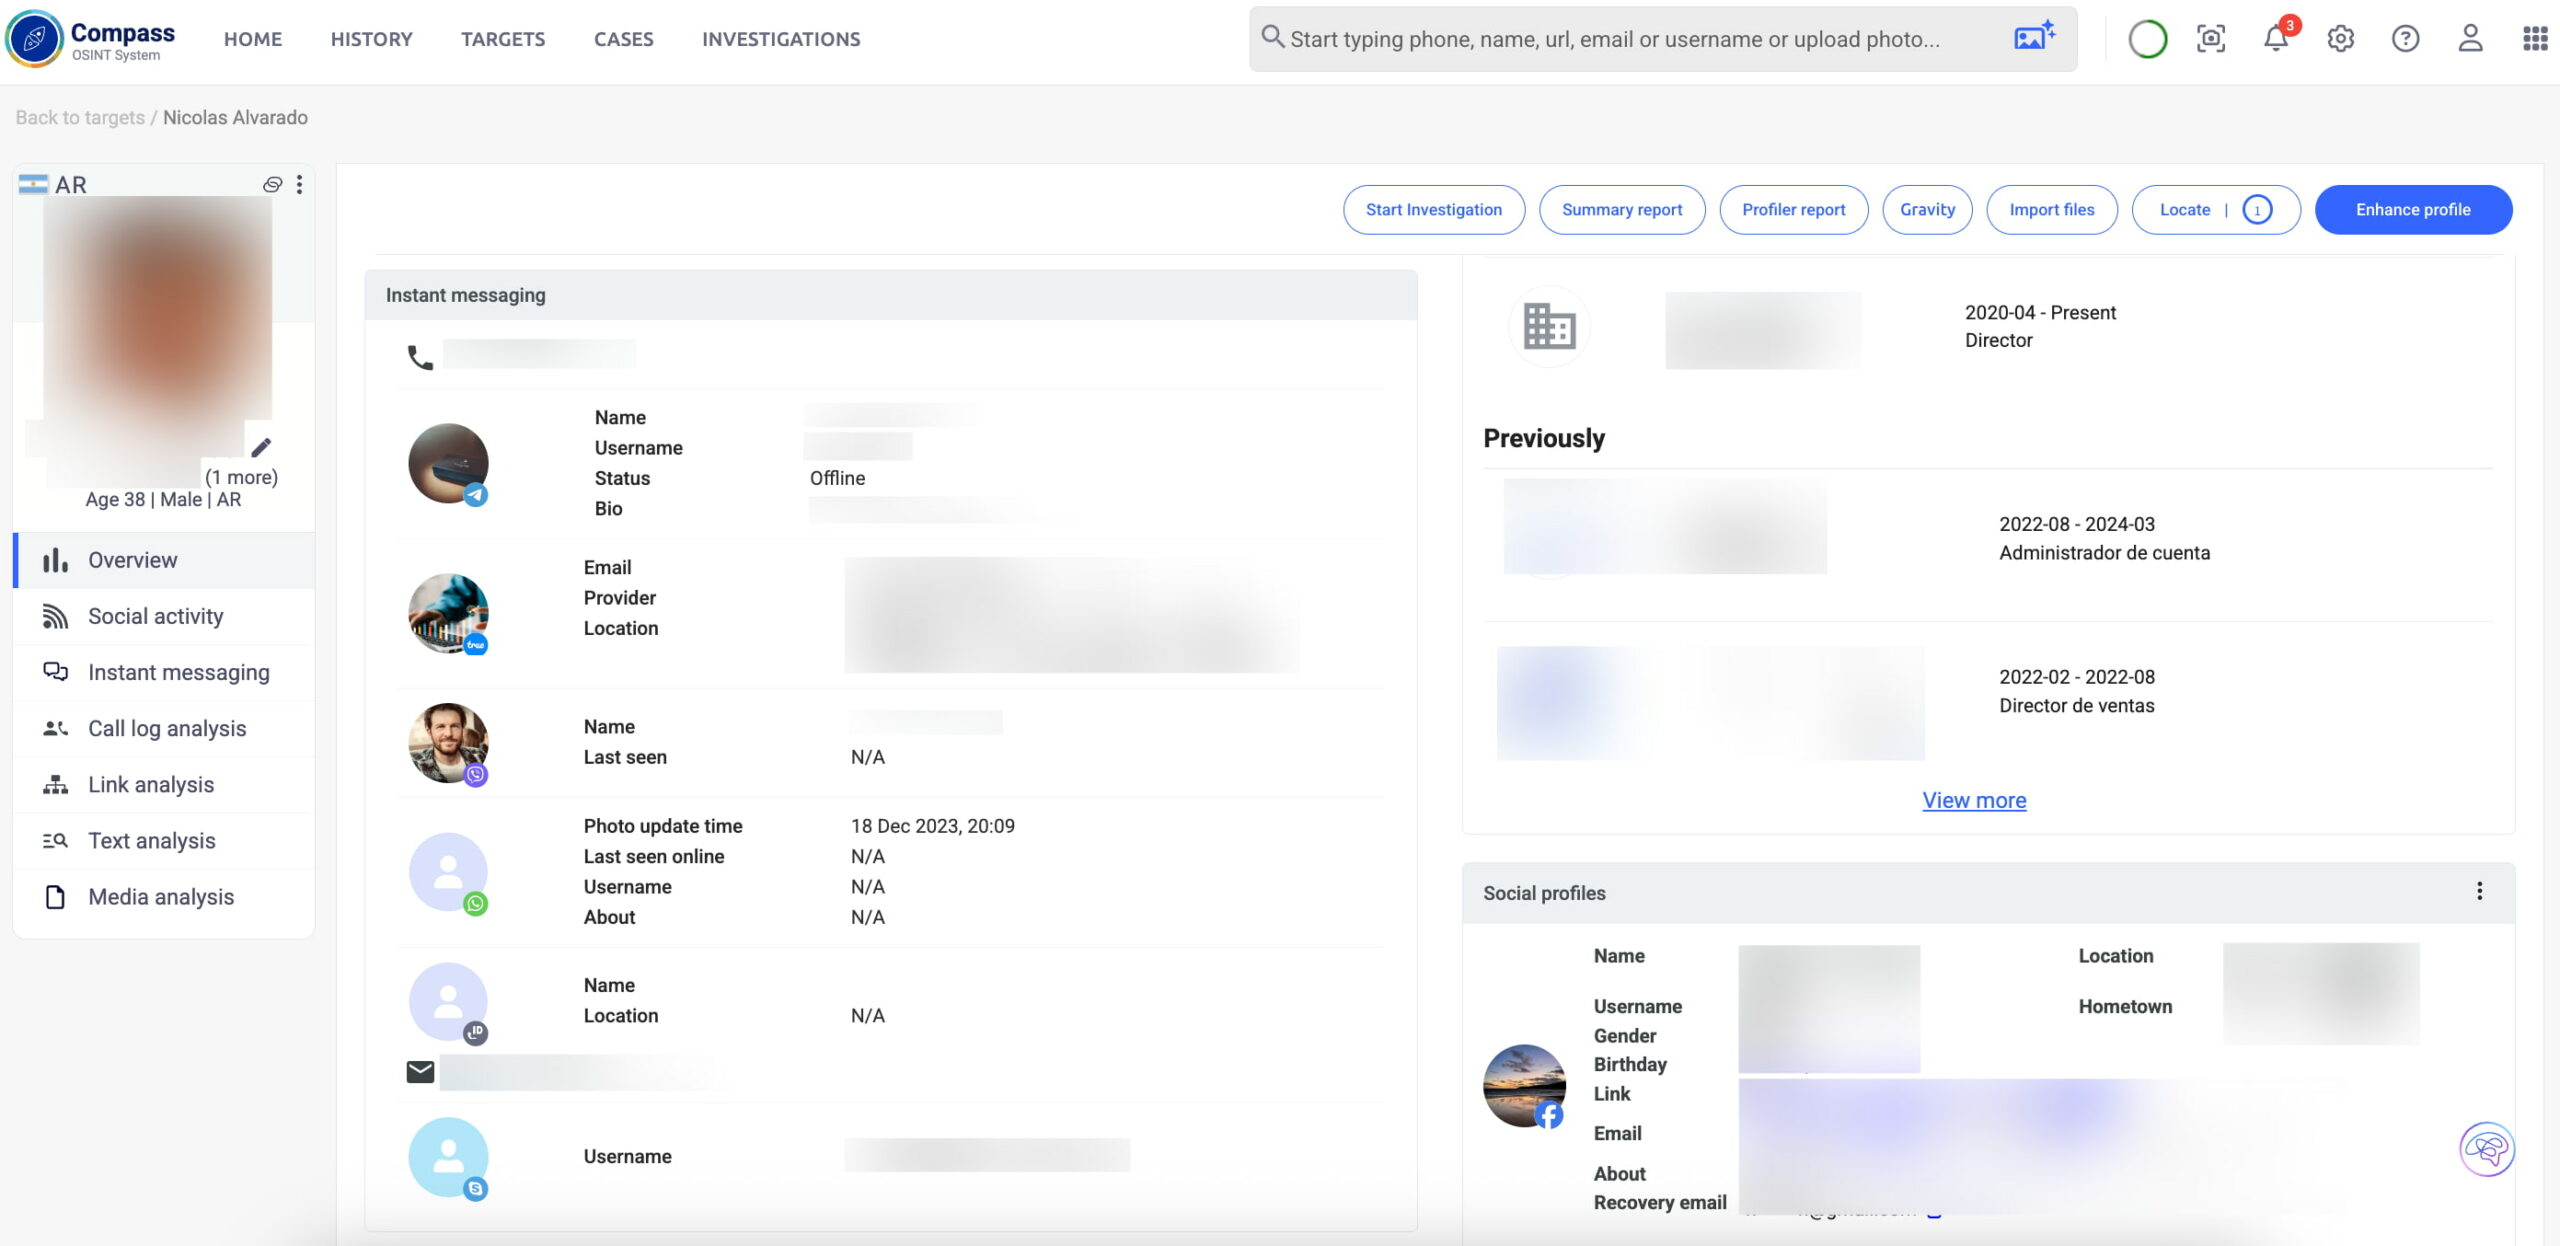Open the screenshot capture icon
Image resolution: width=2560 pixels, height=1246 pixels.
(2211, 39)
